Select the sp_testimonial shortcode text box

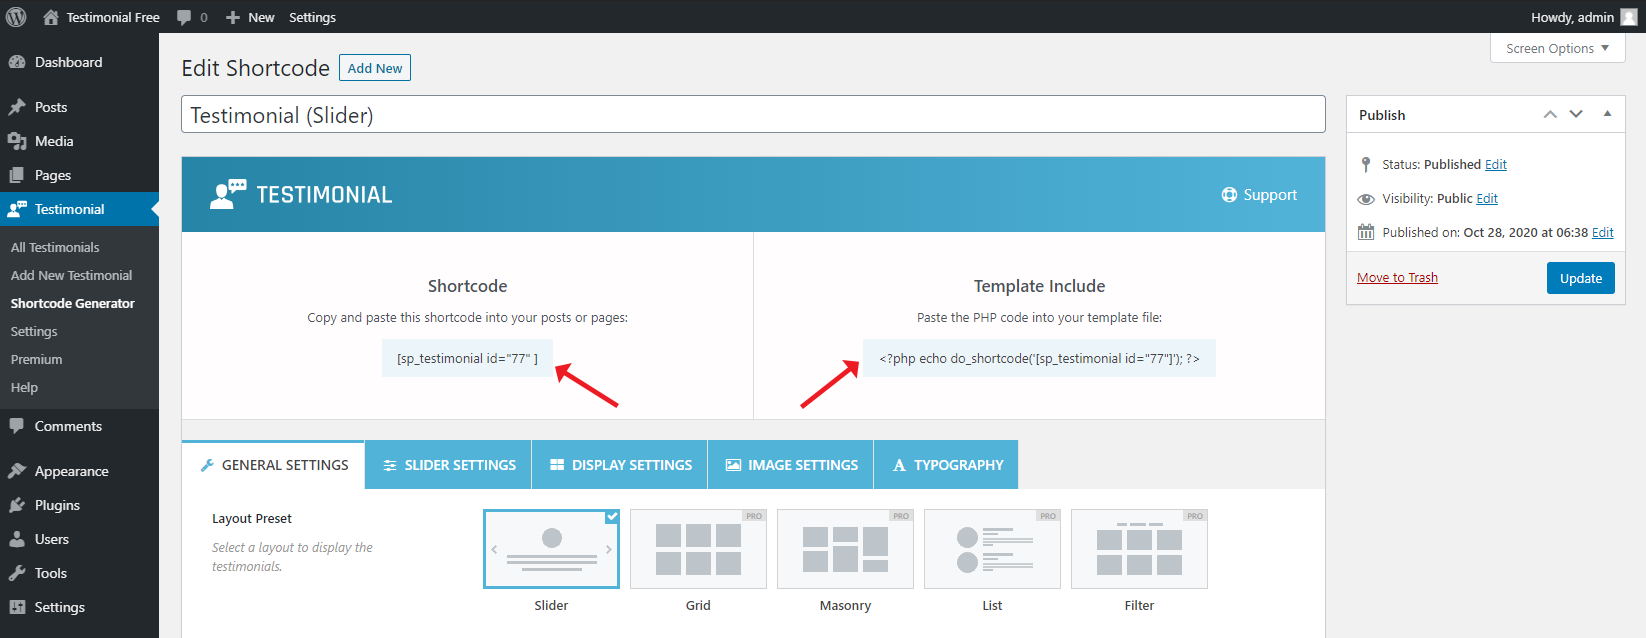click(x=467, y=358)
